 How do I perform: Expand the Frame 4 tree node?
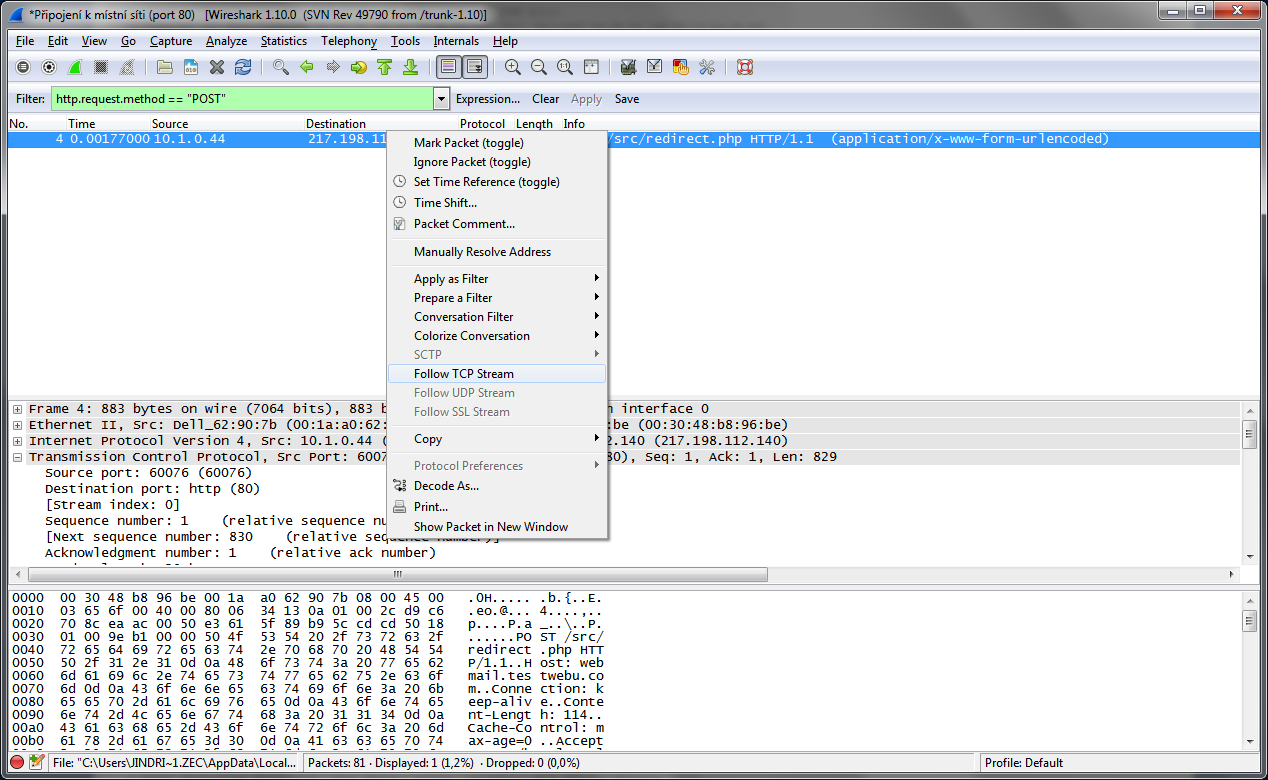pos(18,409)
